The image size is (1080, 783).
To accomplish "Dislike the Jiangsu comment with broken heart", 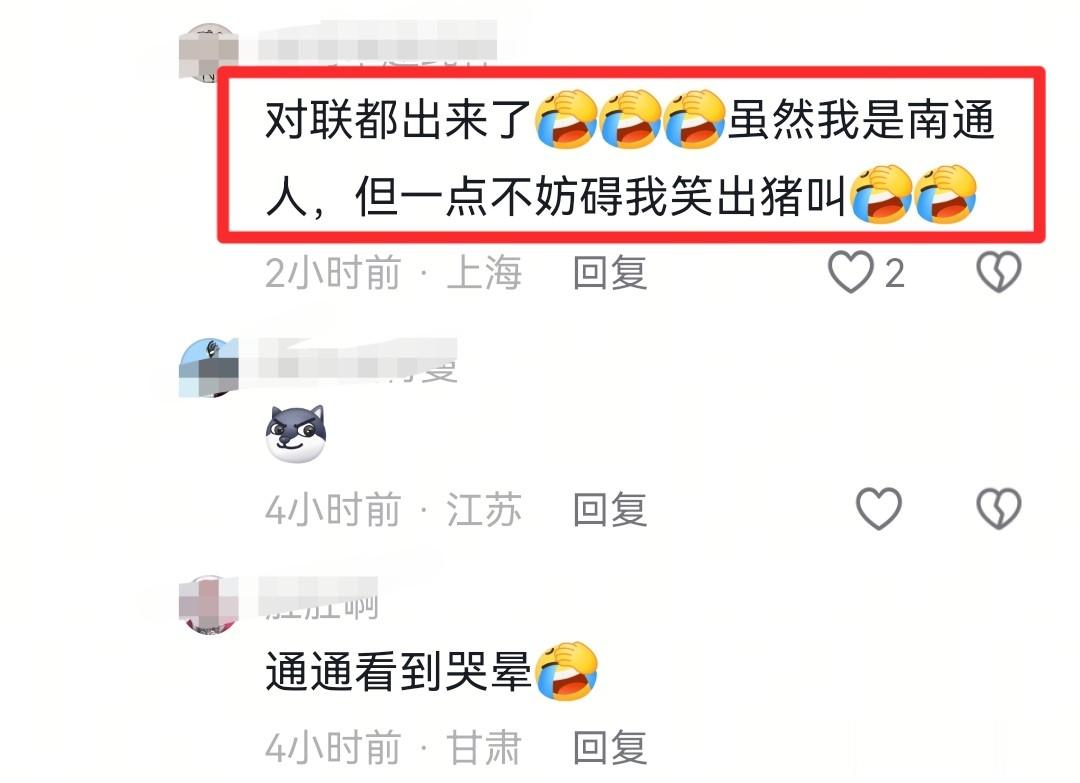I will 999,509.
